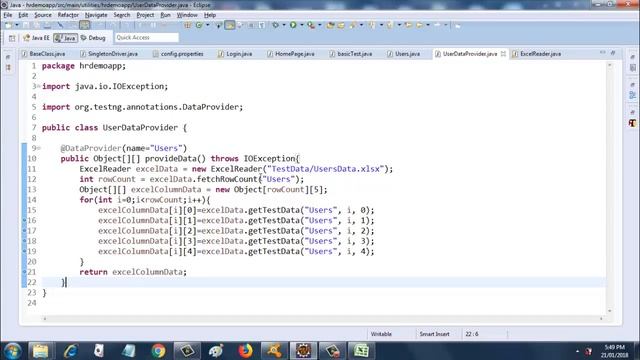640x360 pixels.
Task: Click the green Run button icon
Action: pyautogui.click(x=293, y=25)
